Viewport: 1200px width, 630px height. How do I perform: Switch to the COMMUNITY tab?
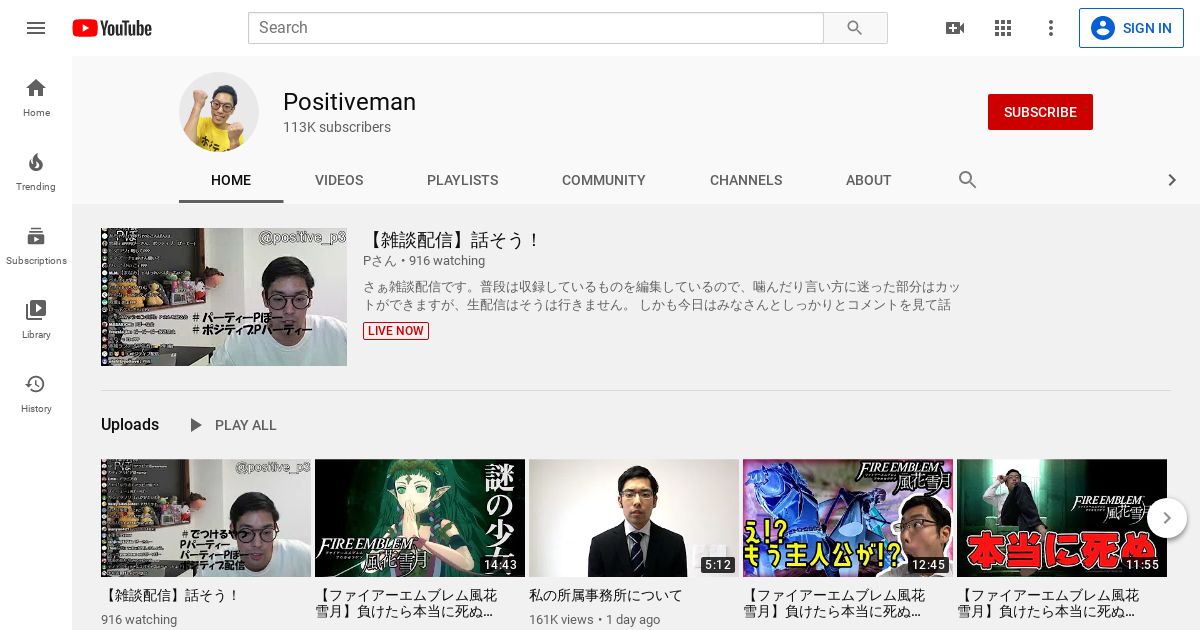[603, 180]
